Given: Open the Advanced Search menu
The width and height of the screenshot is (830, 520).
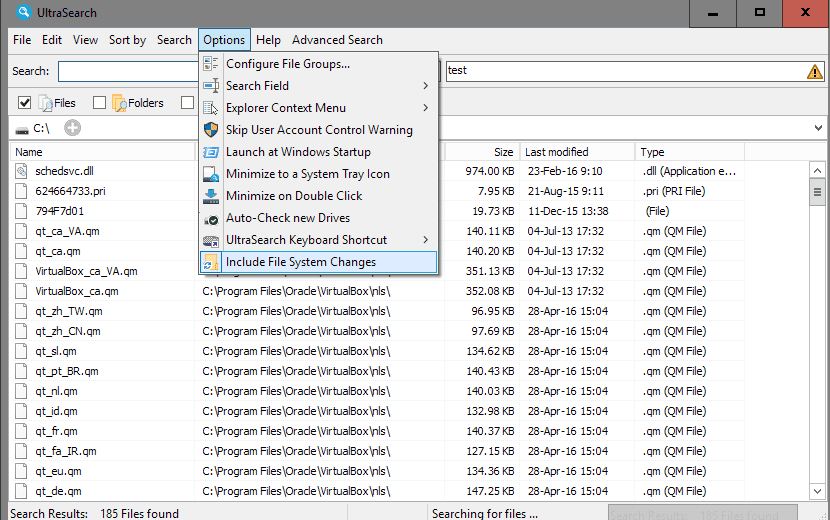Looking at the screenshot, I should coord(337,40).
